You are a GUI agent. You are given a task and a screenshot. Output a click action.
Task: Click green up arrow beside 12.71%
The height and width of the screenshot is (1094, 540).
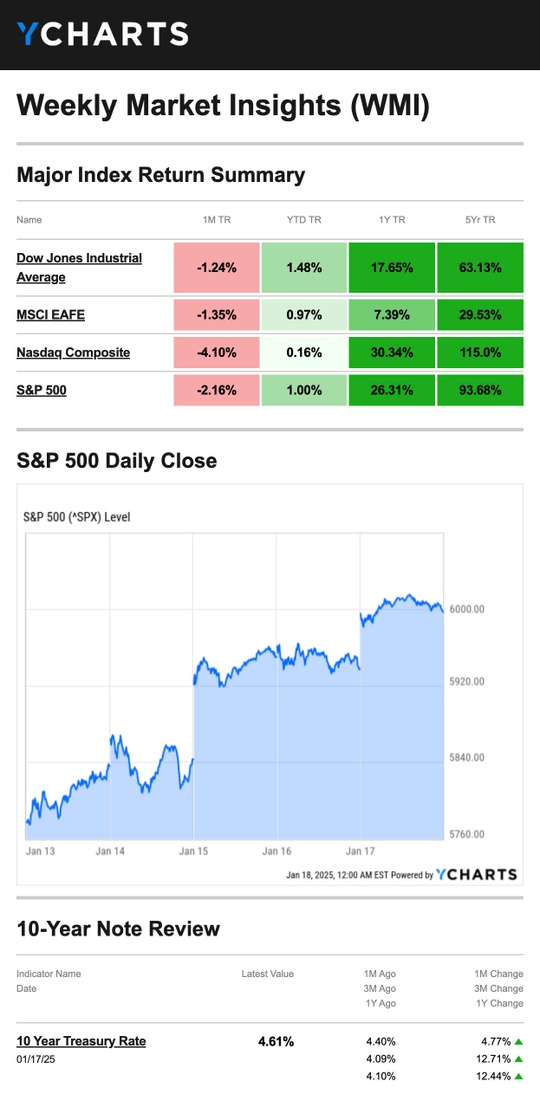518,1059
